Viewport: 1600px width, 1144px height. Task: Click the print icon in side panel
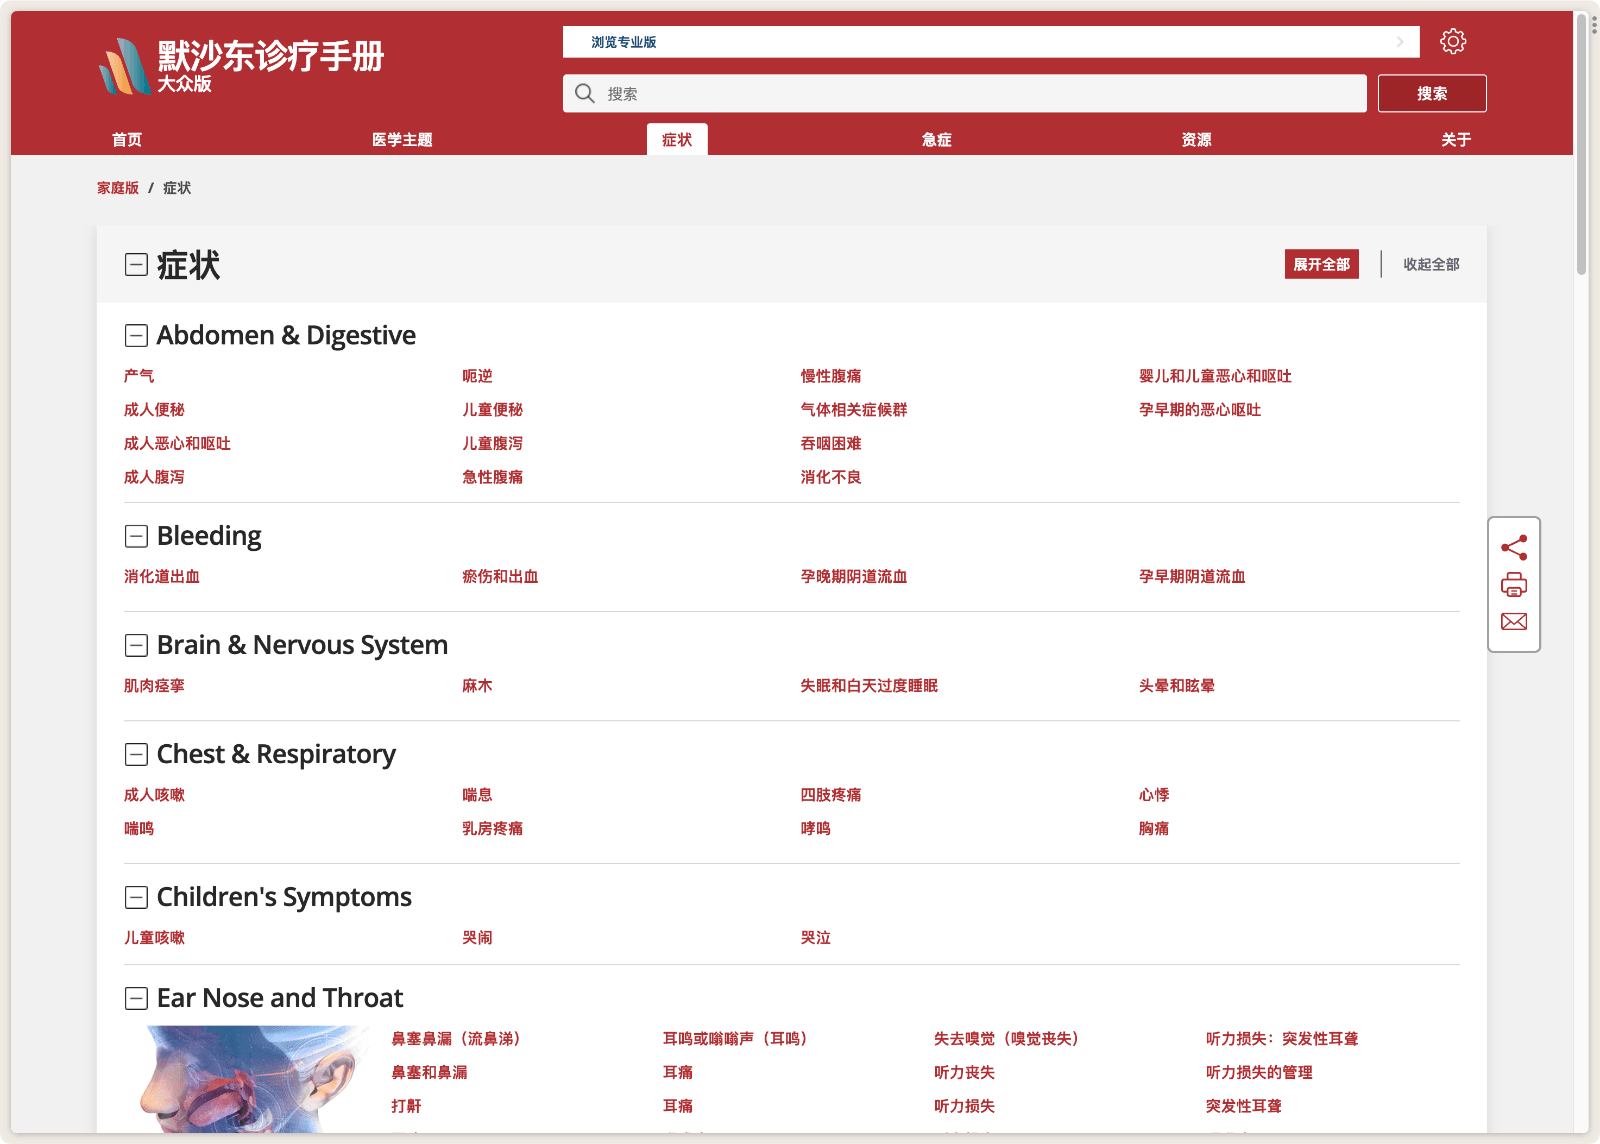click(1513, 585)
